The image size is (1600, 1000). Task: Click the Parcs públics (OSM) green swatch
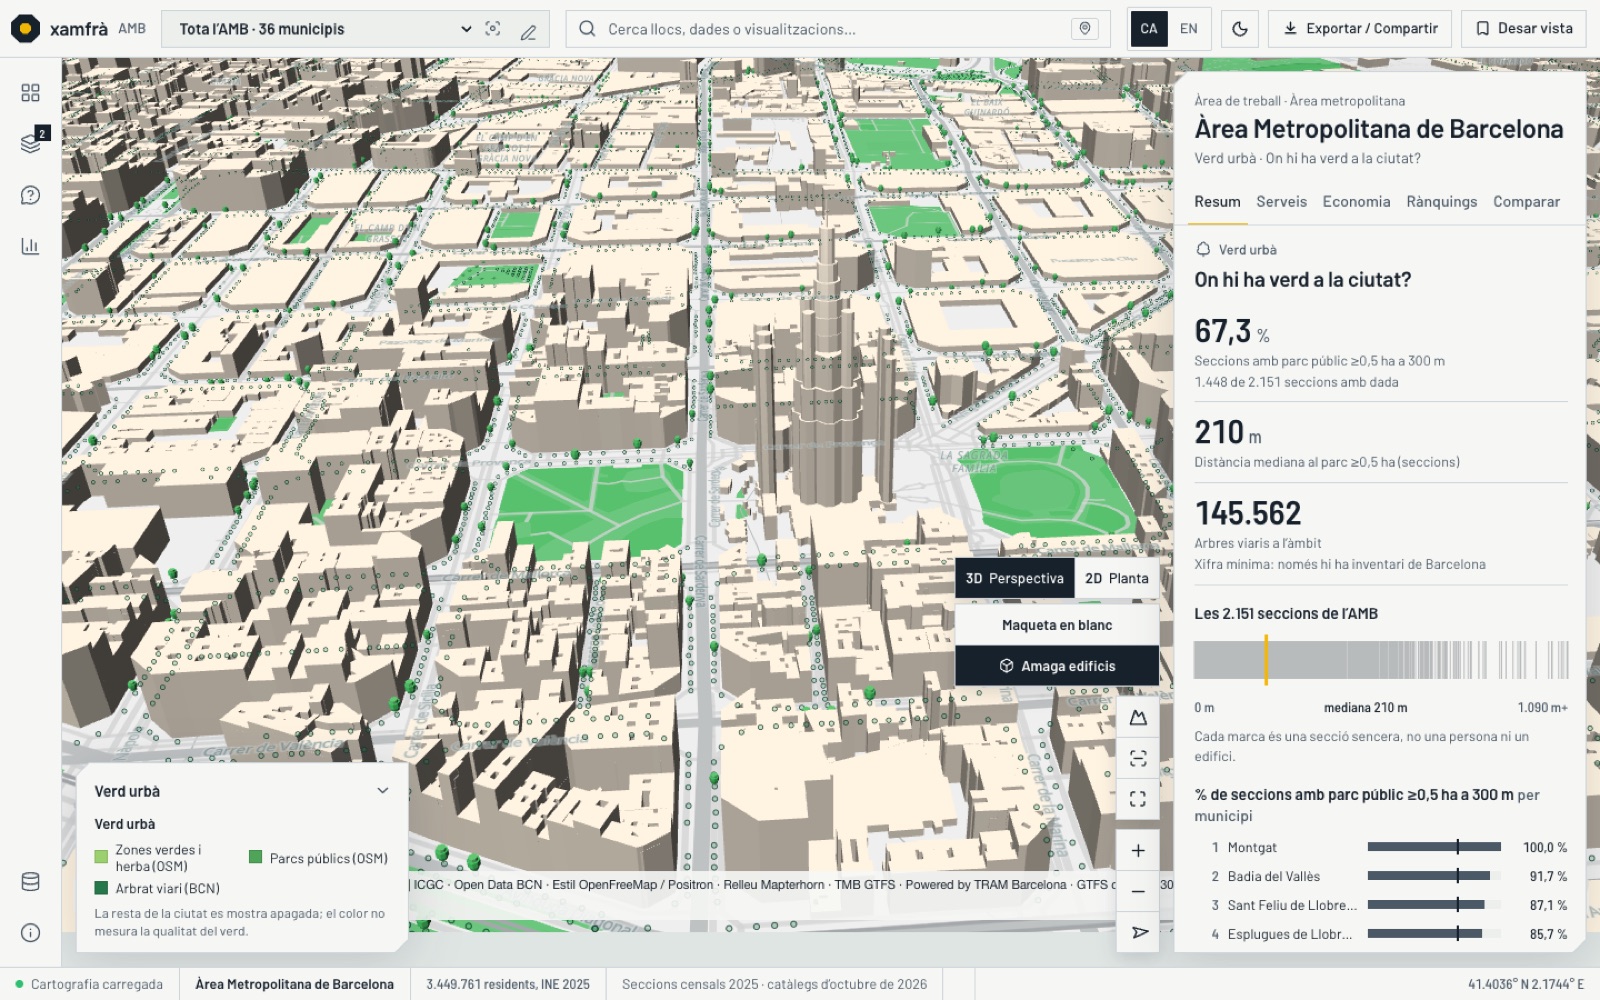point(256,857)
